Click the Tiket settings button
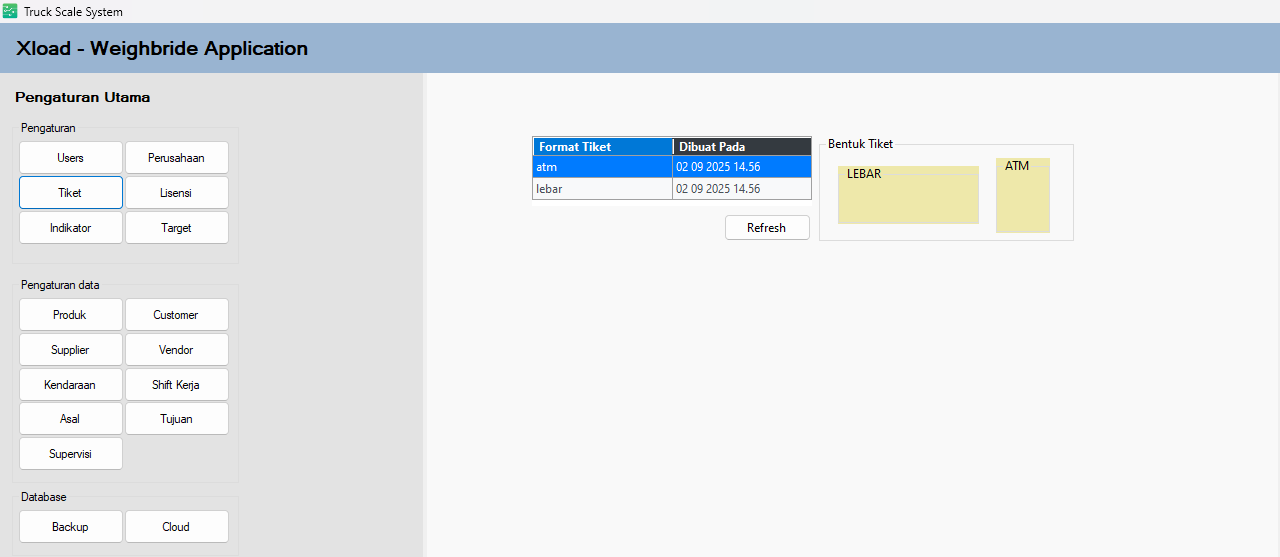Viewport: 1280px width, 557px height. pos(71,193)
